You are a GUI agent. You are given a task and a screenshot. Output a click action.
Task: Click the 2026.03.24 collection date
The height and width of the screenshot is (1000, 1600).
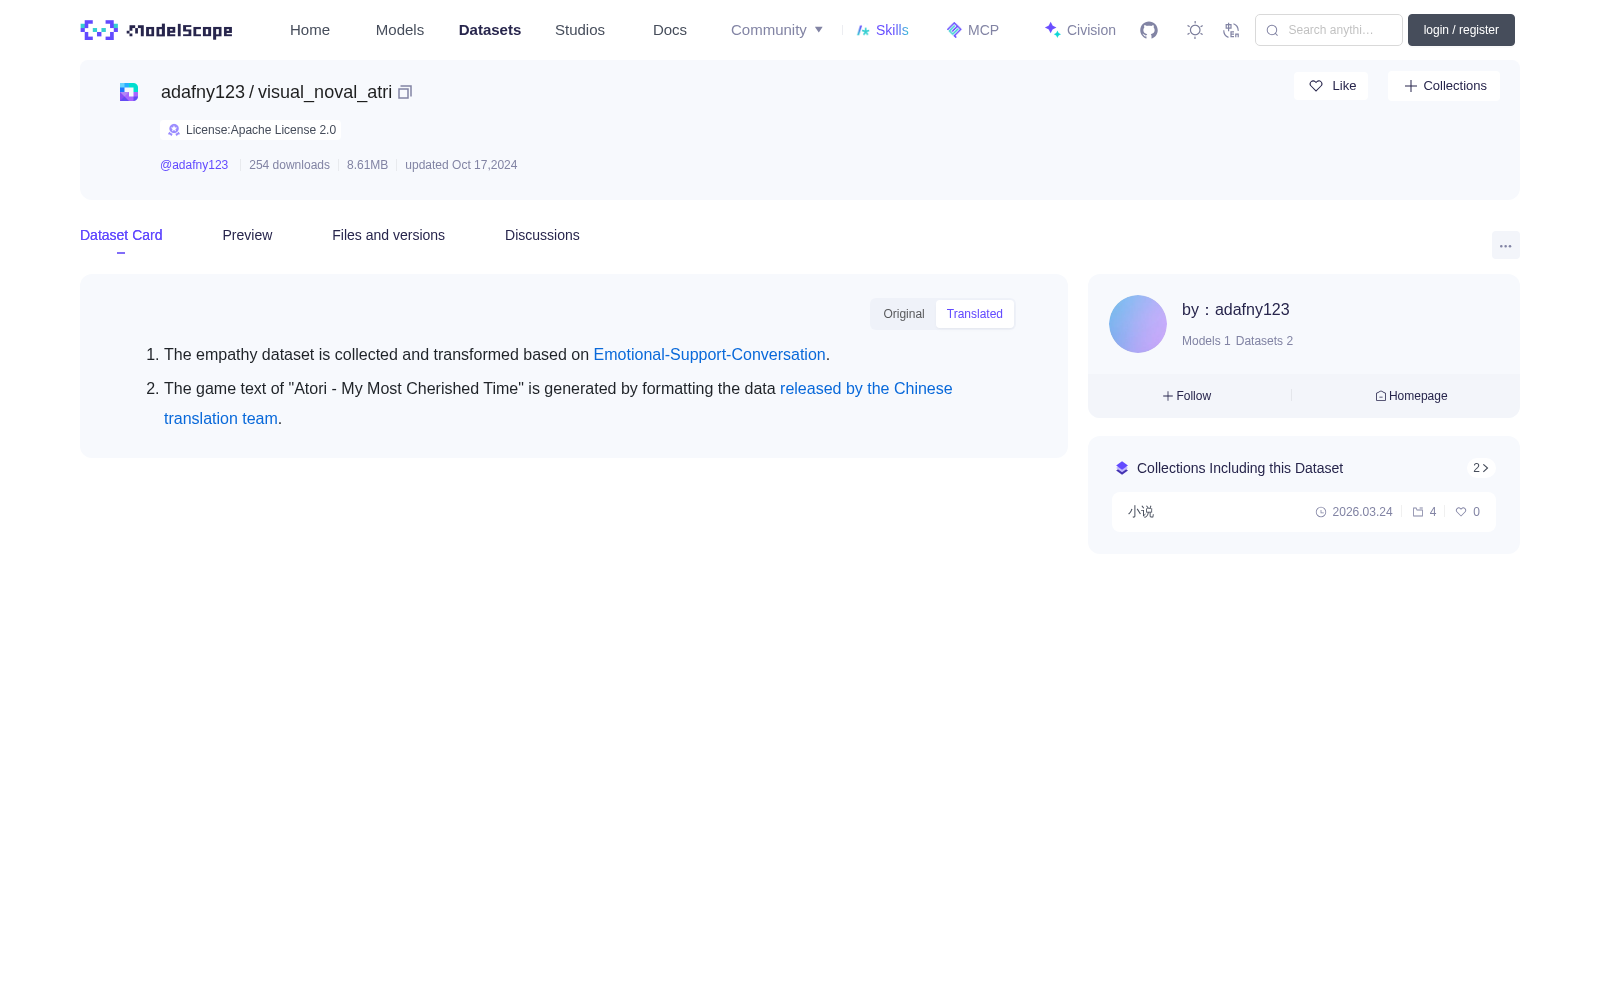[x=1362, y=512]
